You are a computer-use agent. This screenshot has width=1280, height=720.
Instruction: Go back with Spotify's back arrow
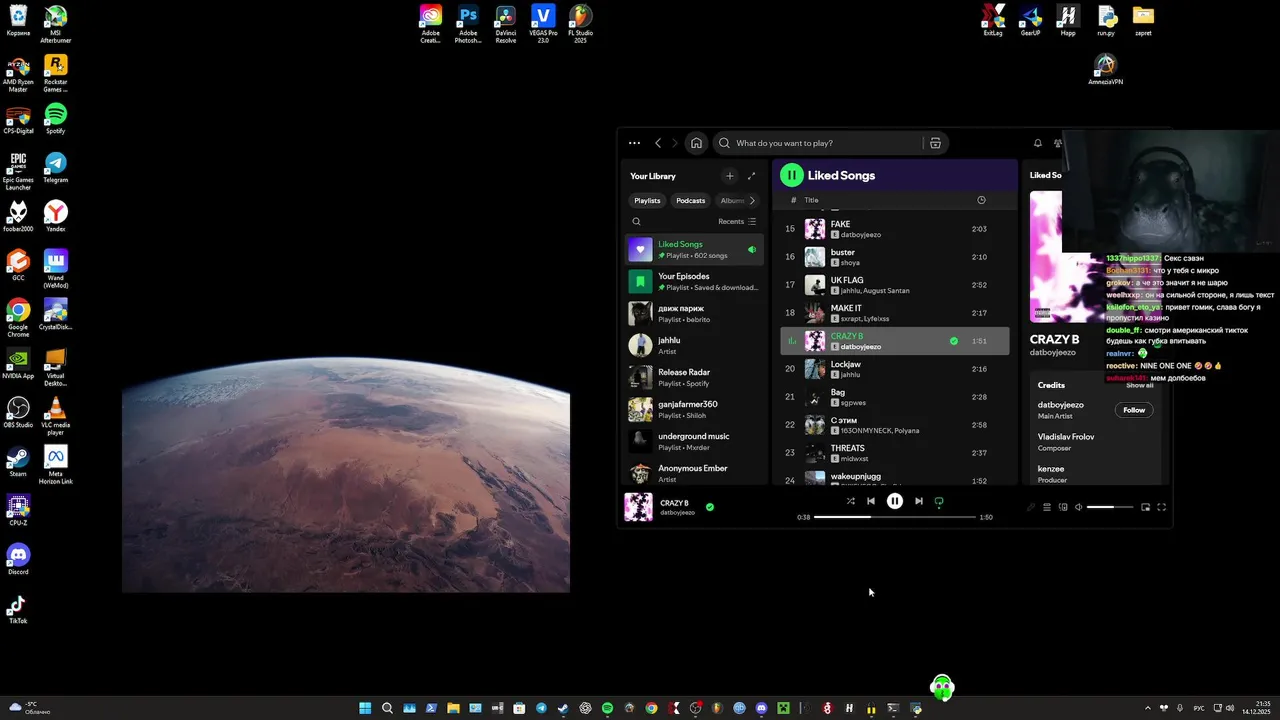[658, 143]
